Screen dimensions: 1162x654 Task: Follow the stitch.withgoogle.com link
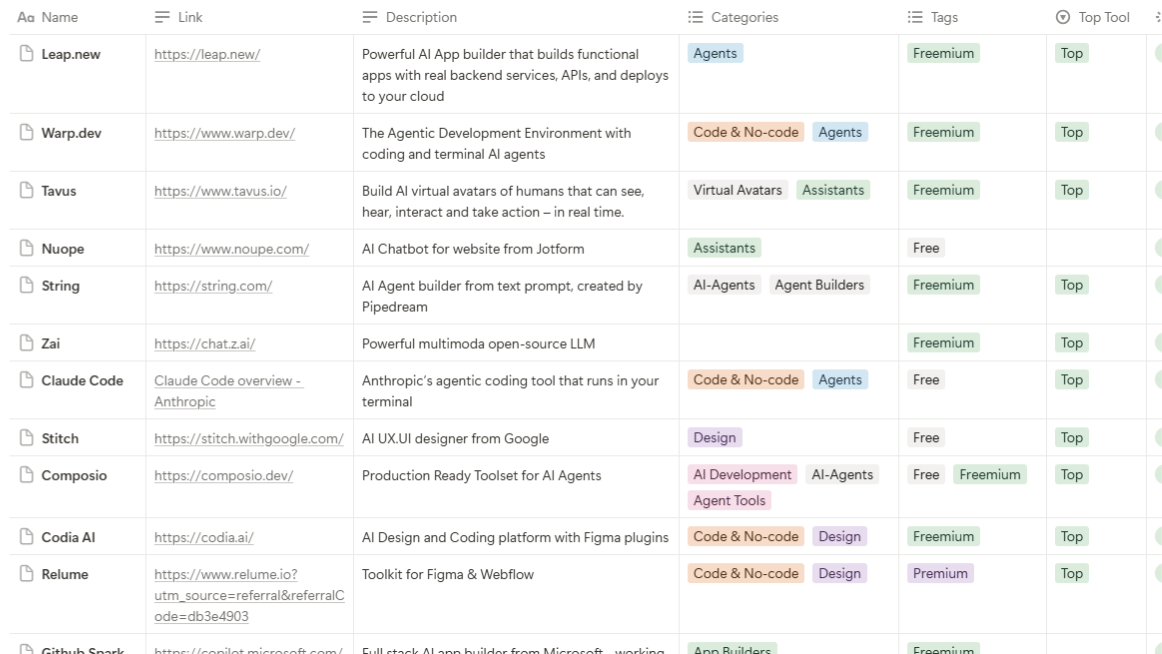249,438
